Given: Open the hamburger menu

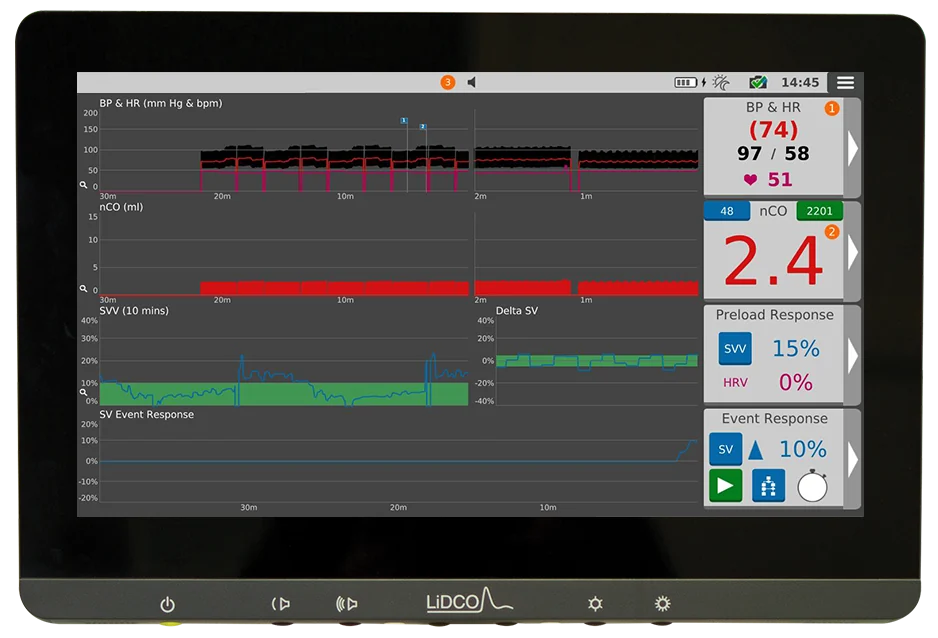Looking at the screenshot, I should (845, 83).
